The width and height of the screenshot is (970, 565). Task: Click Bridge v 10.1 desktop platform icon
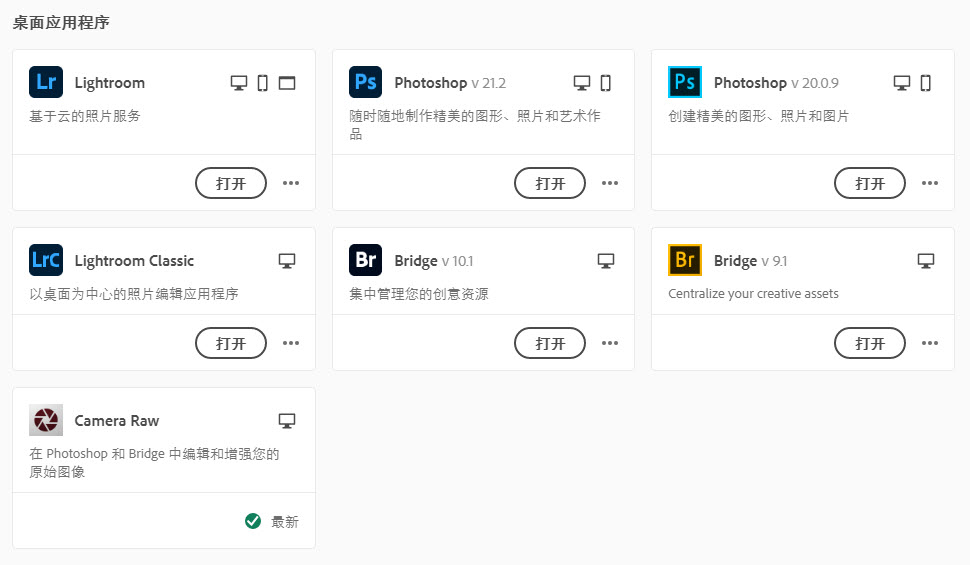point(606,261)
